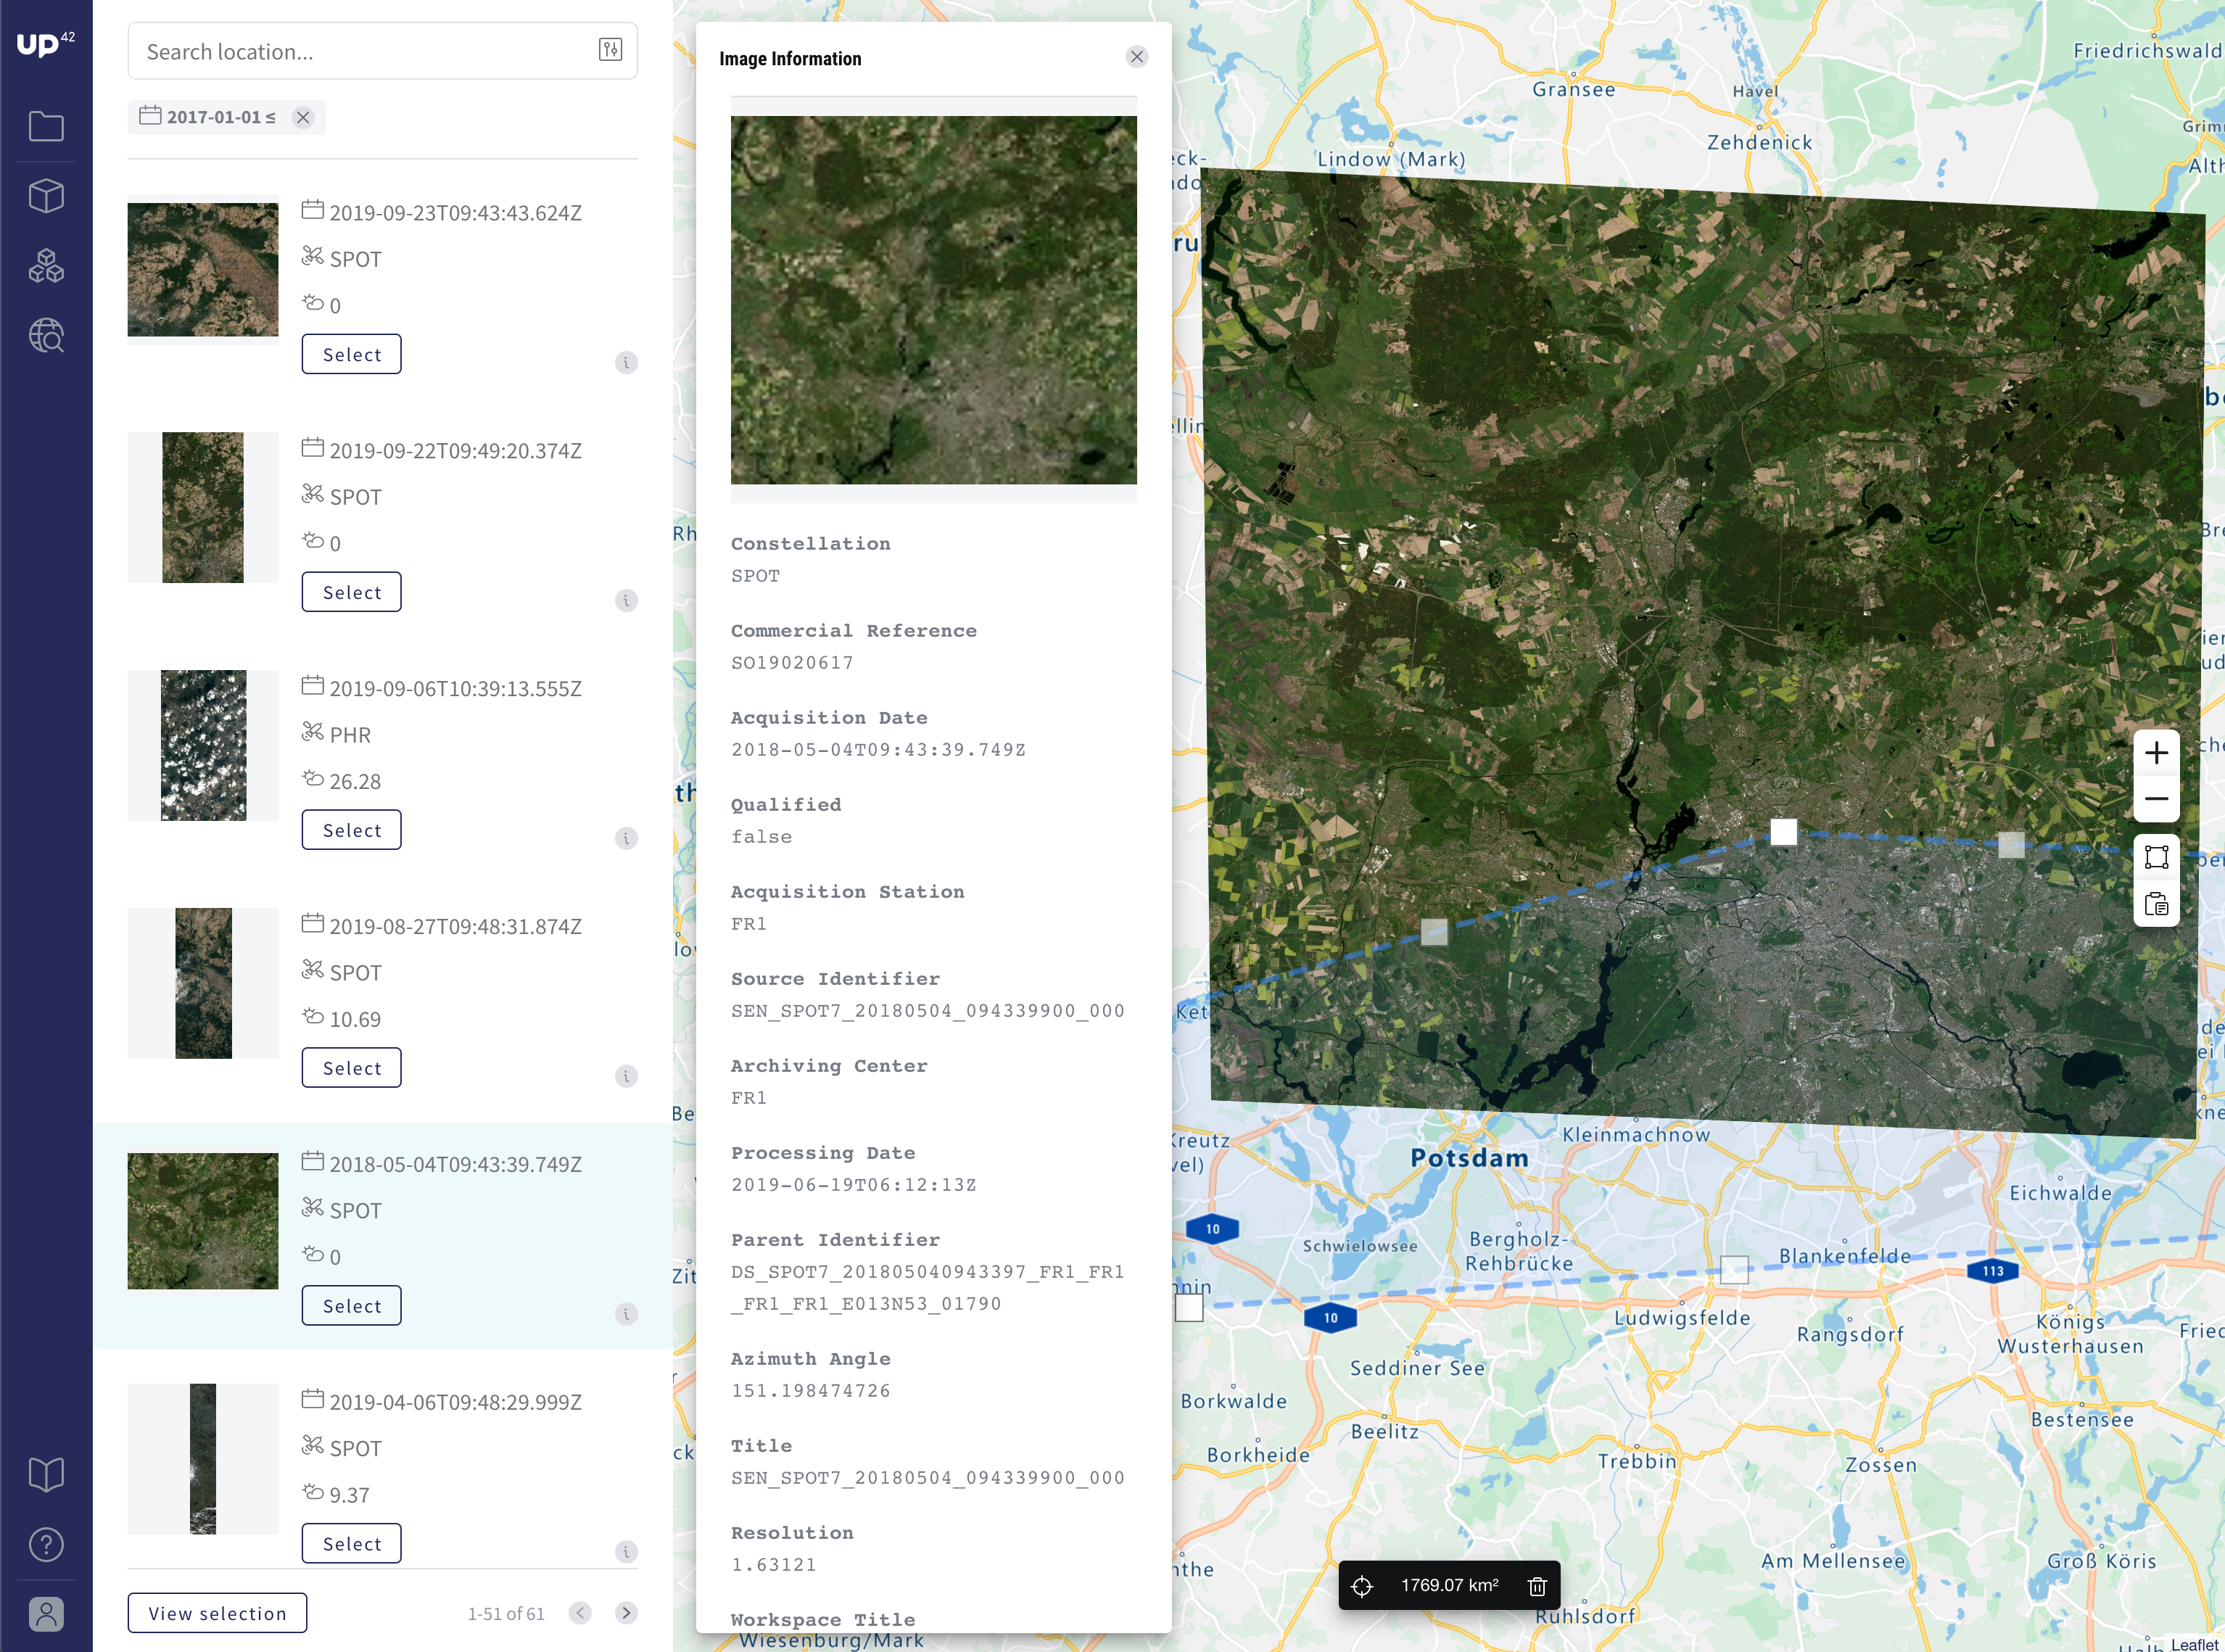Paste a geometry using the clipboard tool
This screenshot has height=1652, width=2225.
point(2157,904)
